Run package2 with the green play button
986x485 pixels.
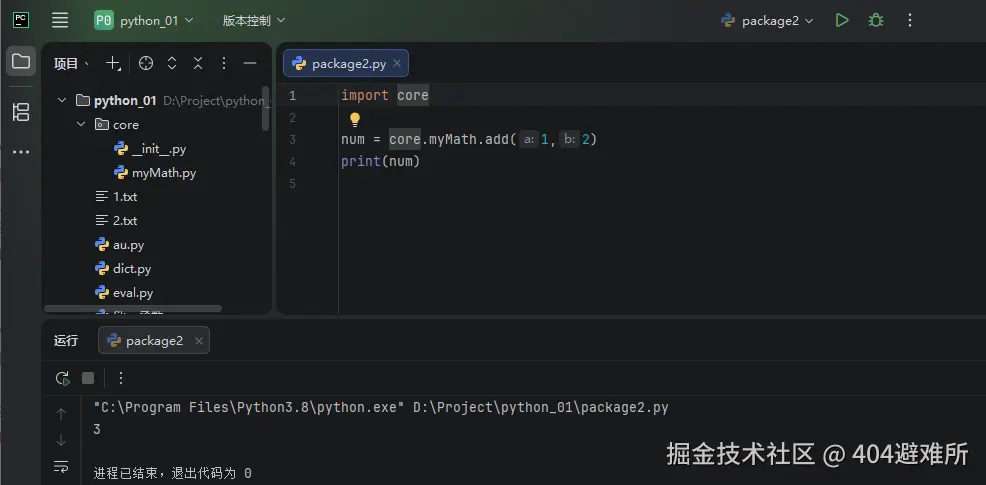coord(842,20)
